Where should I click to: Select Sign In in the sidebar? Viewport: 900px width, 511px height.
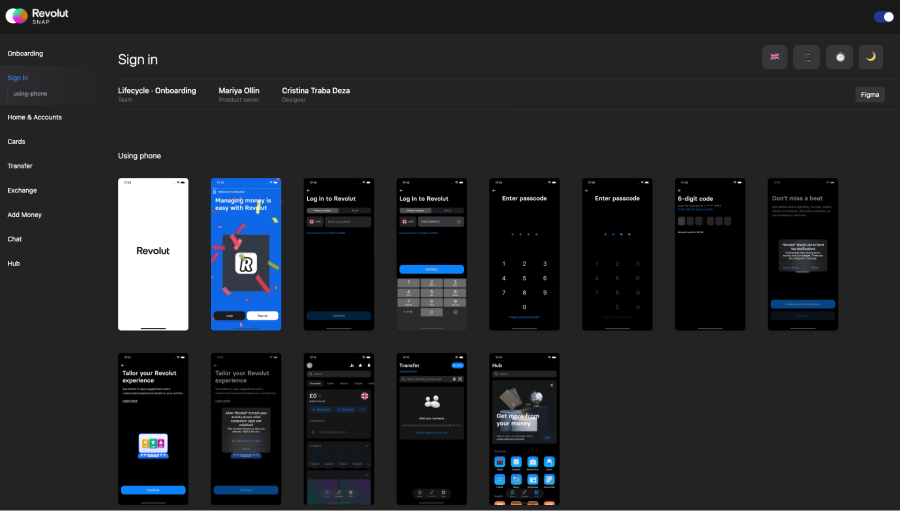[18, 78]
